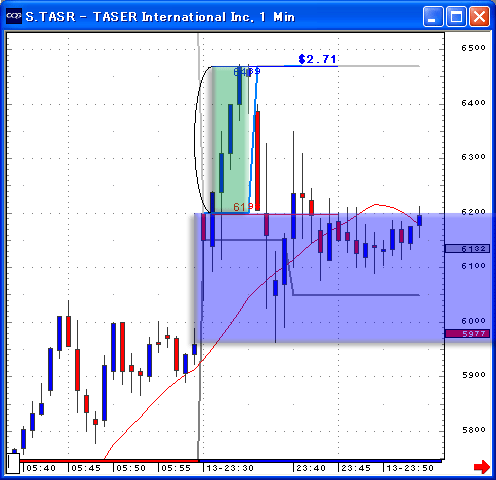
Task: Click the tall red candlestick beside green box
Action: pyautogui.click(x=257, y=161)
